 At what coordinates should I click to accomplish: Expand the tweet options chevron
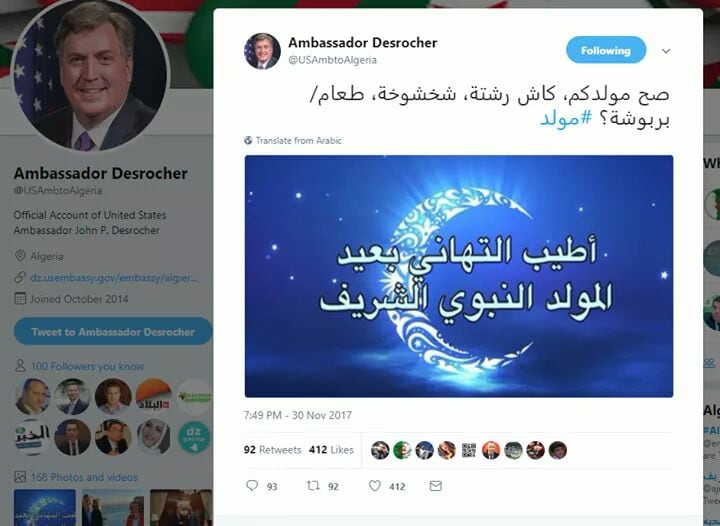(666, 51)
